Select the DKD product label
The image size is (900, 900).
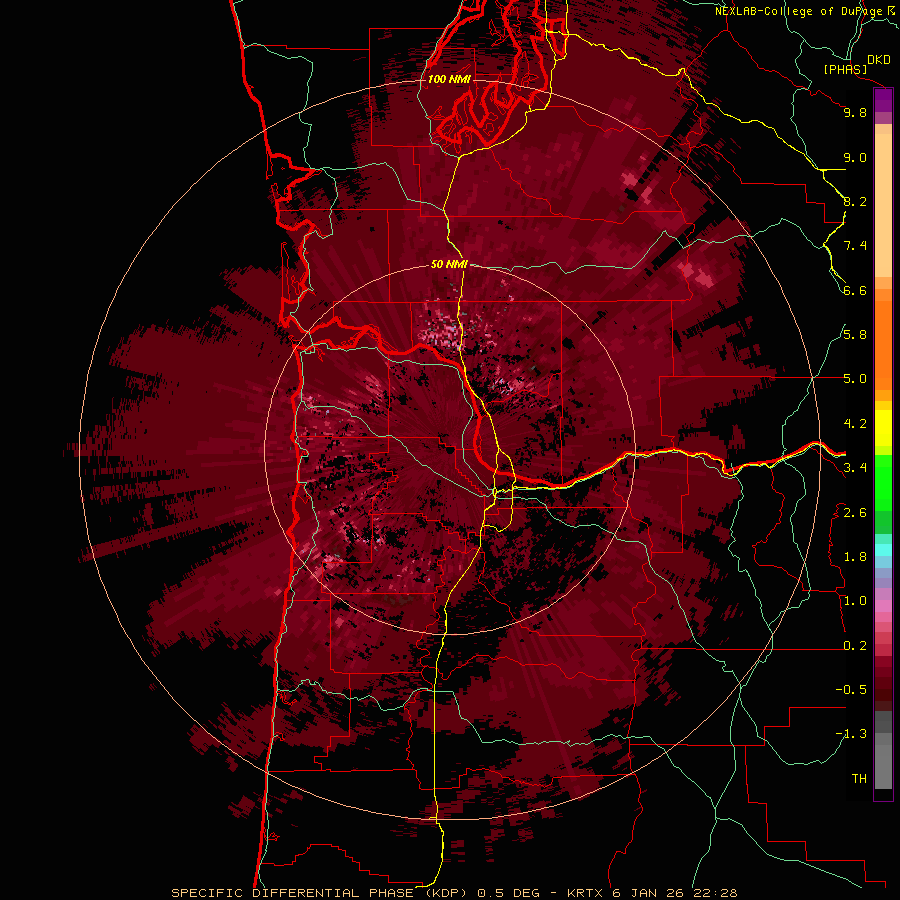click(x=879, y=60)
